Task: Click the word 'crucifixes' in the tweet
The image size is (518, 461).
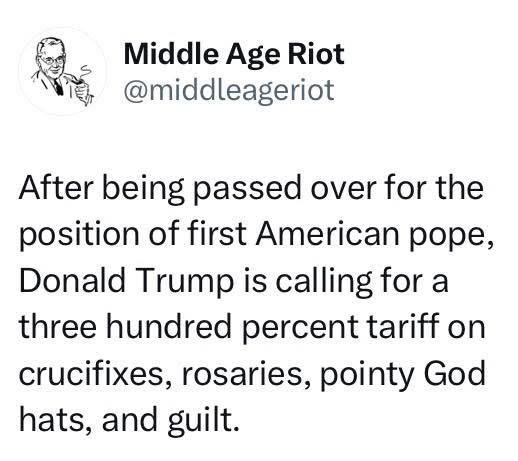Action: (x=95, y=374)
